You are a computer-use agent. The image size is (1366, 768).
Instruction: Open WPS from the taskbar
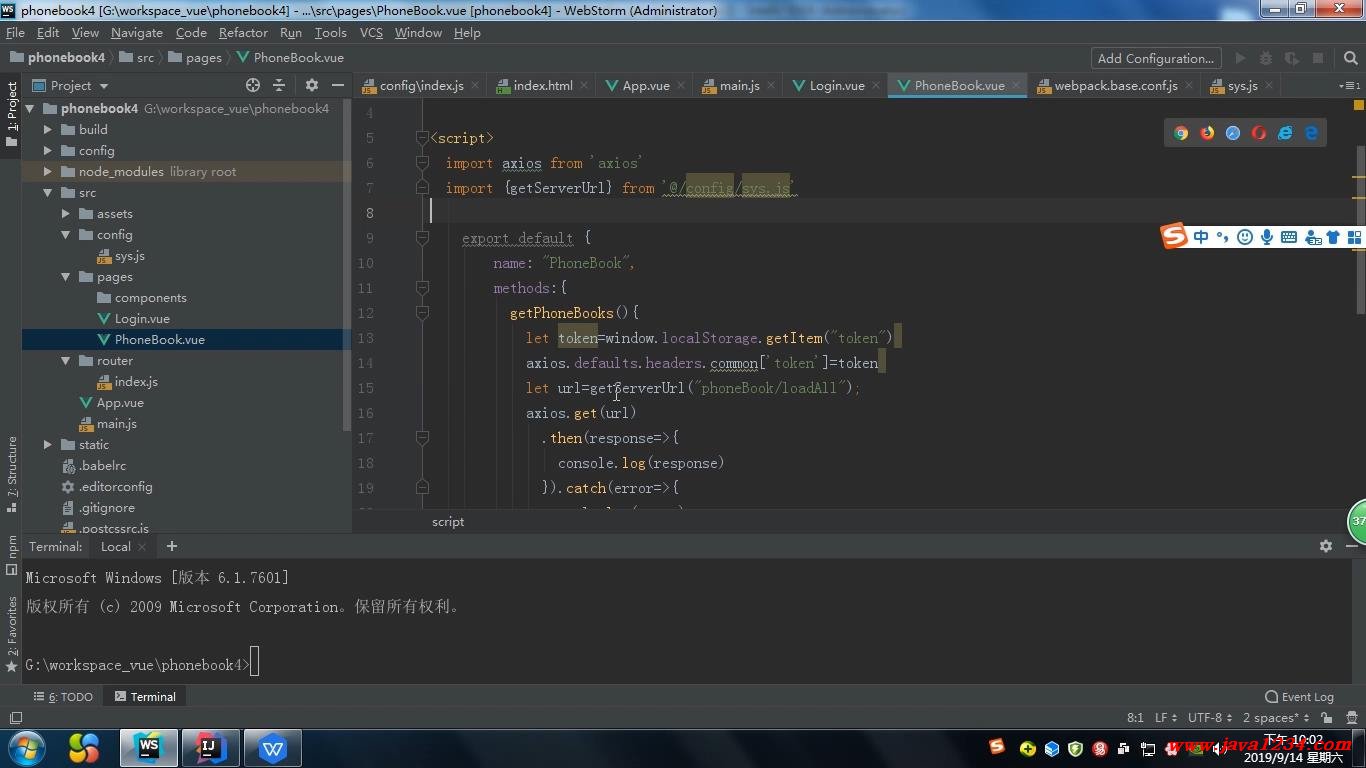tap(272, 747)
